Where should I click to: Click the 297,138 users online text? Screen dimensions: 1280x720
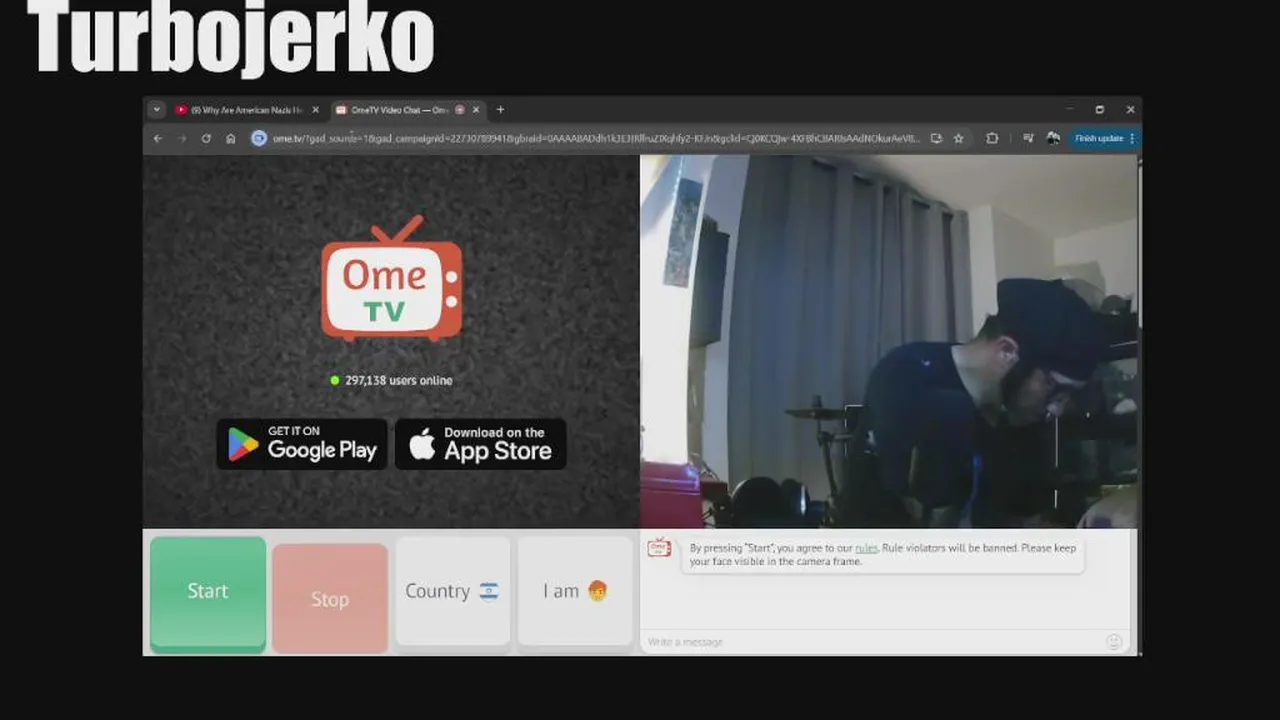[398, 380]
